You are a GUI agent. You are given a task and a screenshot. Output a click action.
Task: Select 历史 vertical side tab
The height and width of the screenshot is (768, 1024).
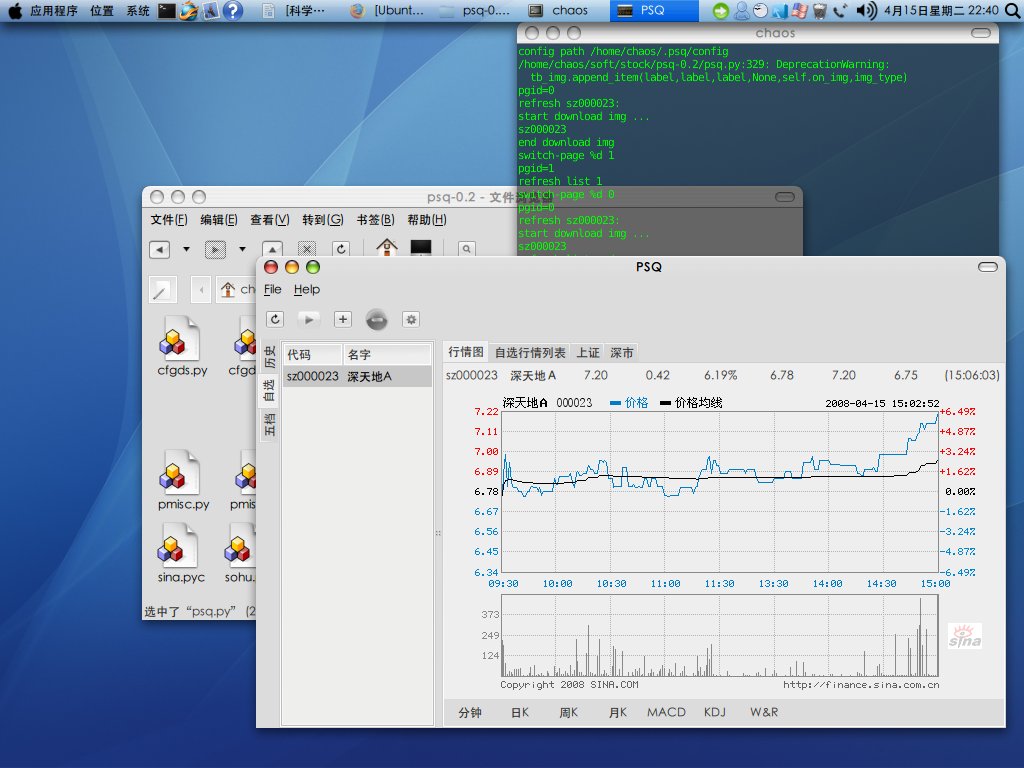pyautogui.click(x=269, y=357)
